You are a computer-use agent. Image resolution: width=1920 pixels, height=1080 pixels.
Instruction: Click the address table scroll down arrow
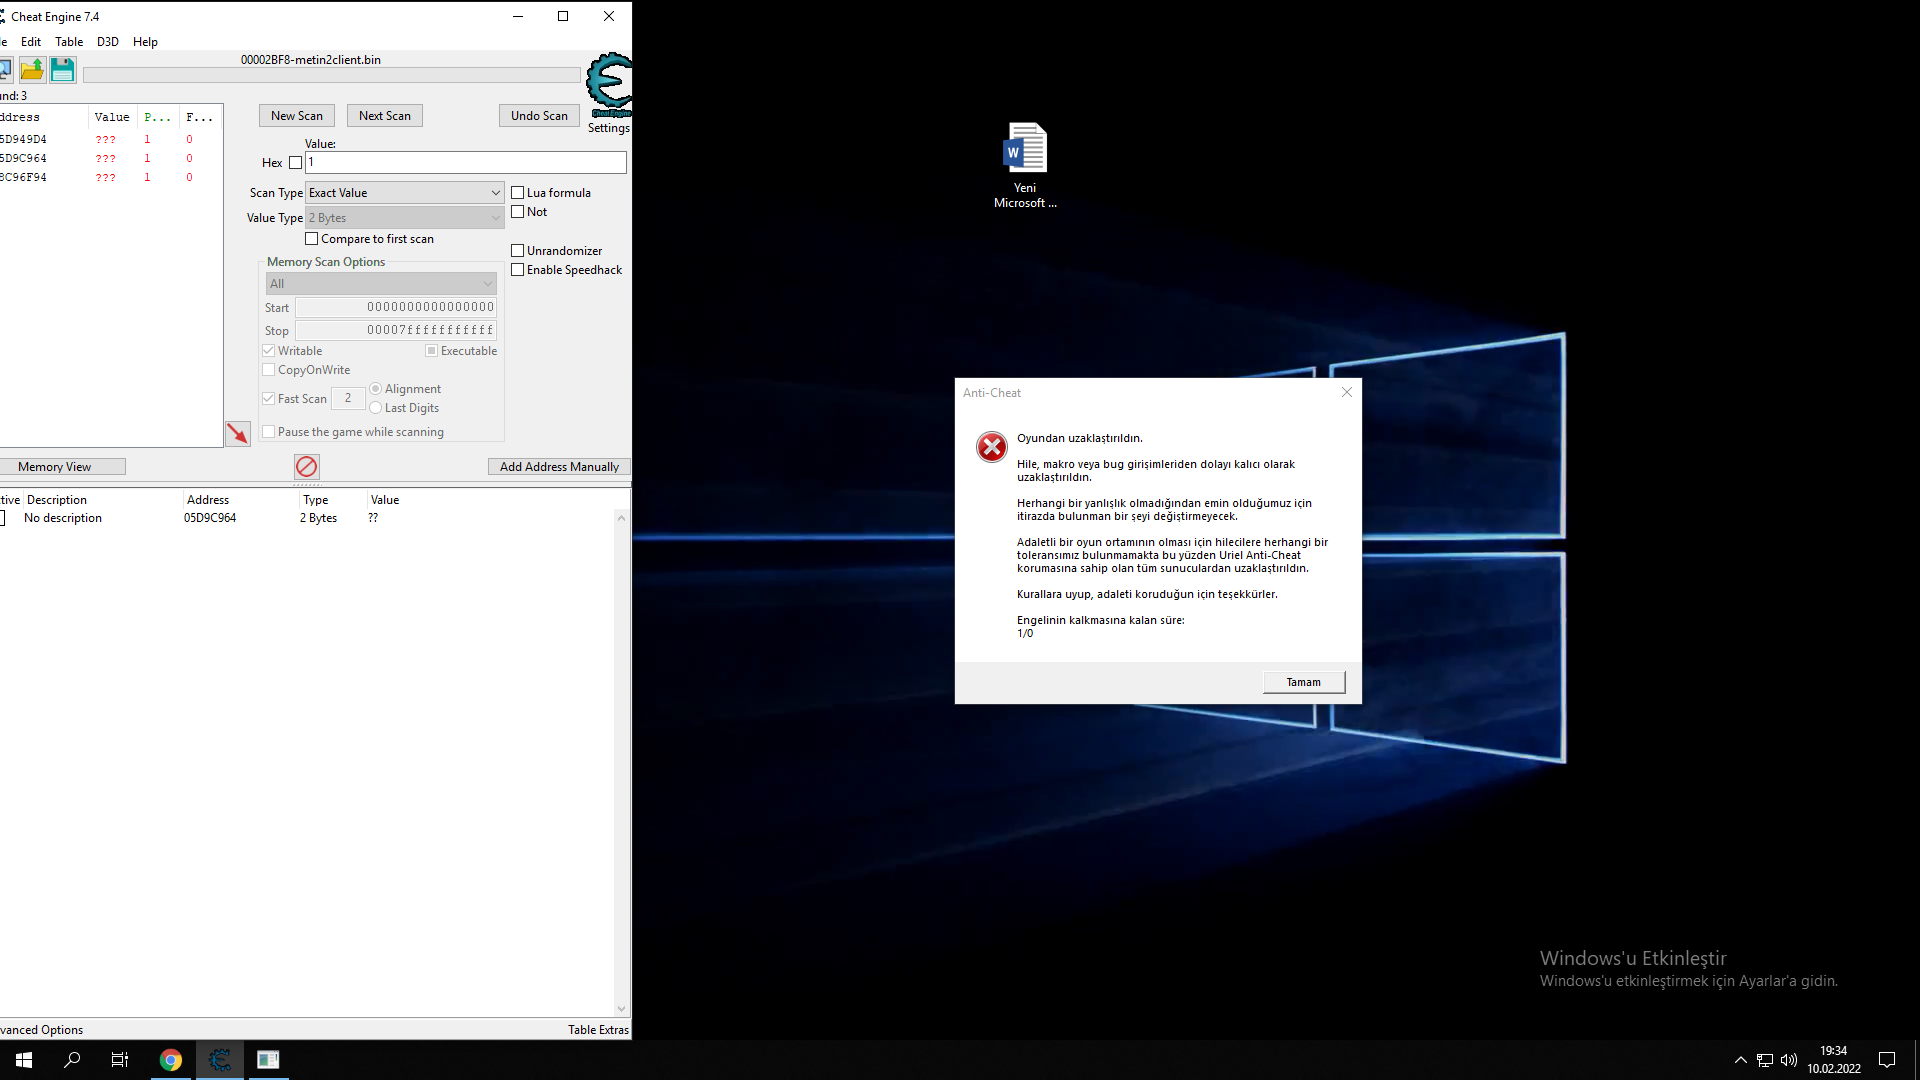click(x=622, y=1009)
